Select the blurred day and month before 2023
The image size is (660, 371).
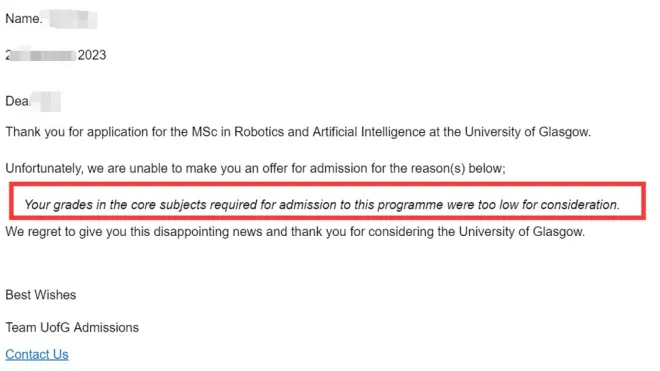(41, 55)
